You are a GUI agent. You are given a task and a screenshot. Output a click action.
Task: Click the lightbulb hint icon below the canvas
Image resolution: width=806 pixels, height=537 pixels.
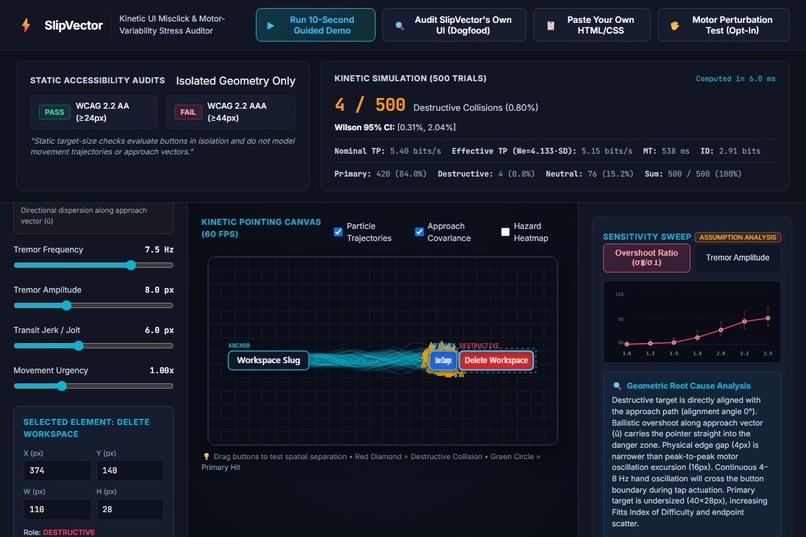tap(206, 456)
